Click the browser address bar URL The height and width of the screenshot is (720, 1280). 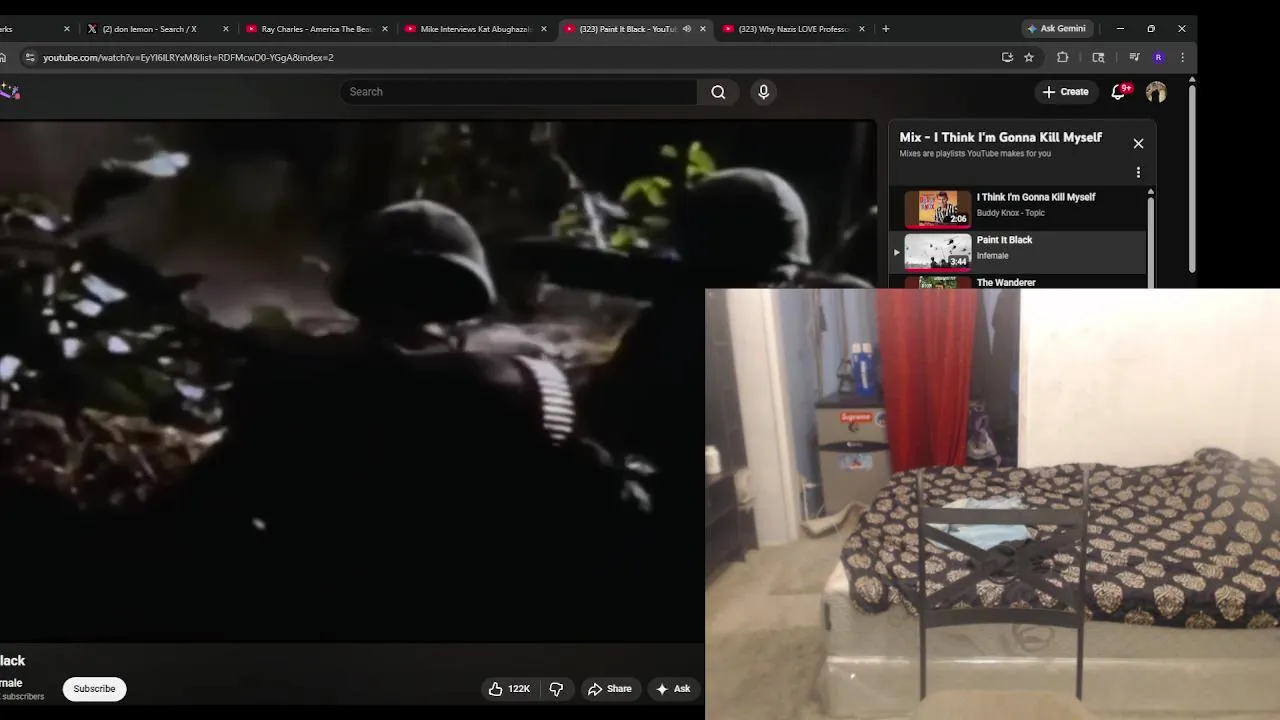pyautogui.click(x=188, y=57)
